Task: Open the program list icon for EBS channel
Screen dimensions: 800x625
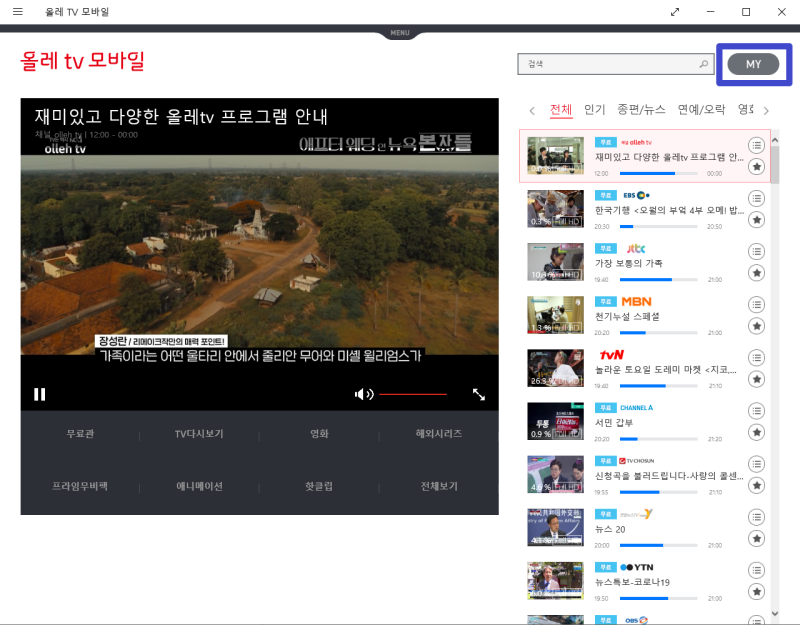Action: (757, 198)
